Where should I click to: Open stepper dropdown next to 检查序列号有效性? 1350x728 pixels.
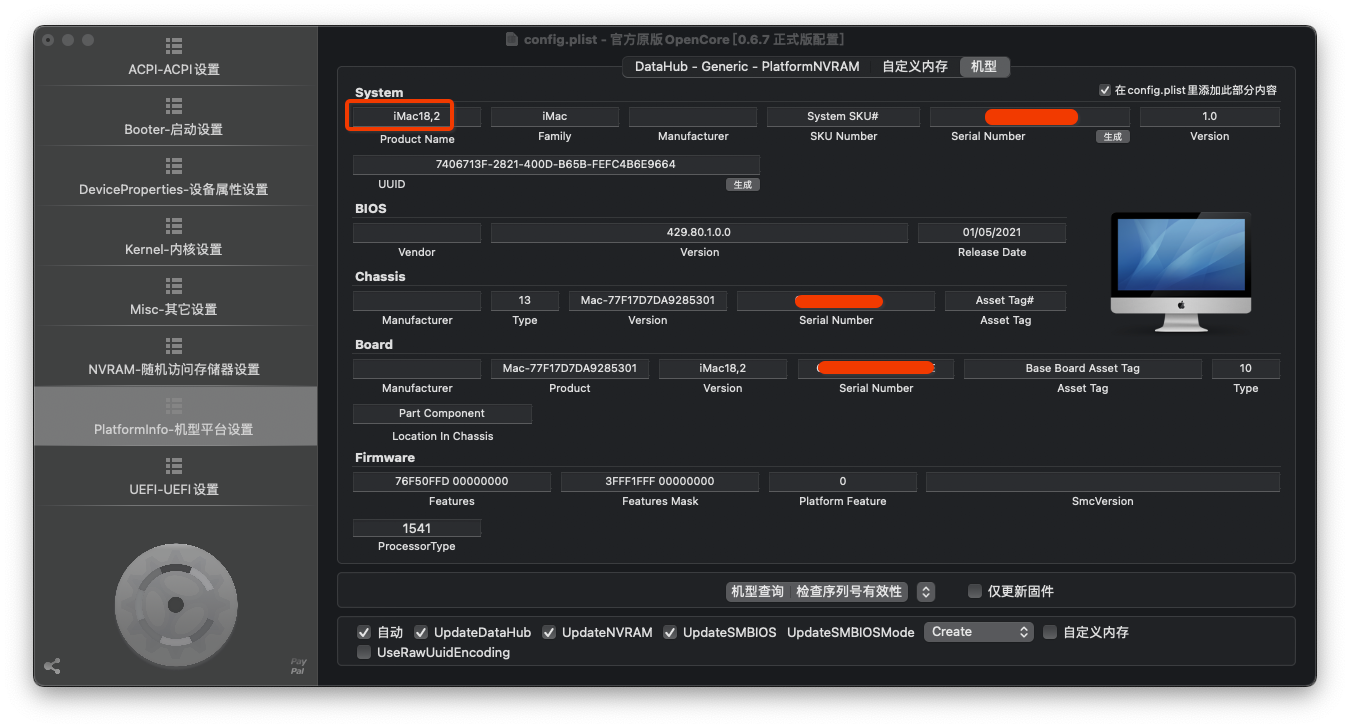926,592
